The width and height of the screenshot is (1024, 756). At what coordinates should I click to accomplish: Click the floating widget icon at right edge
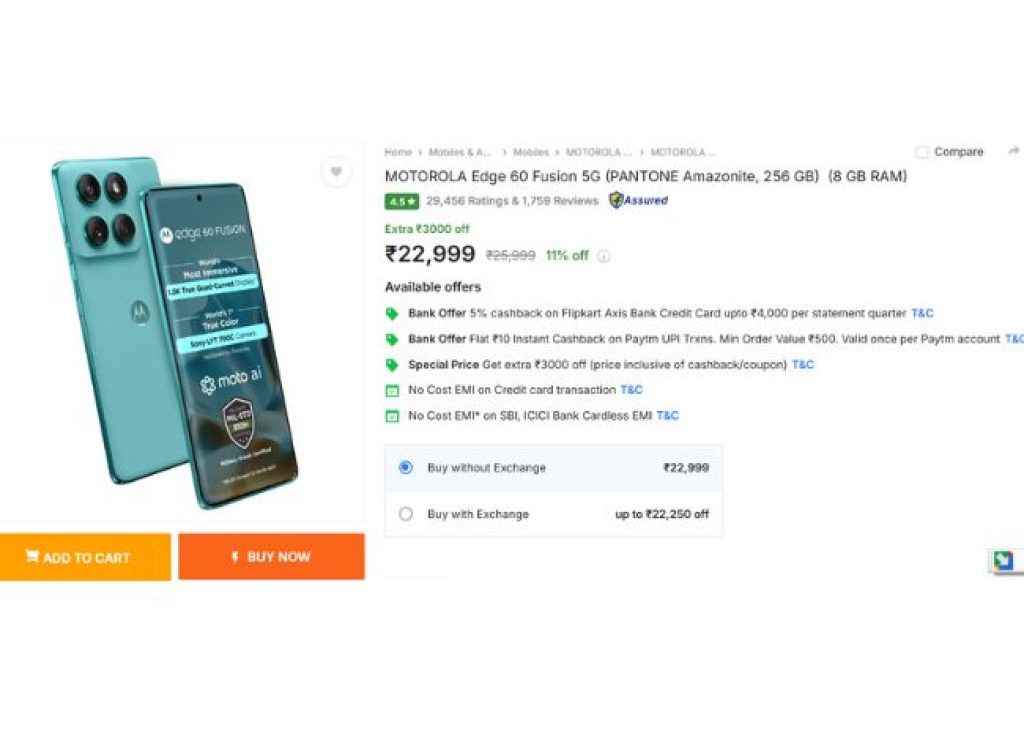pos(1003,560)
